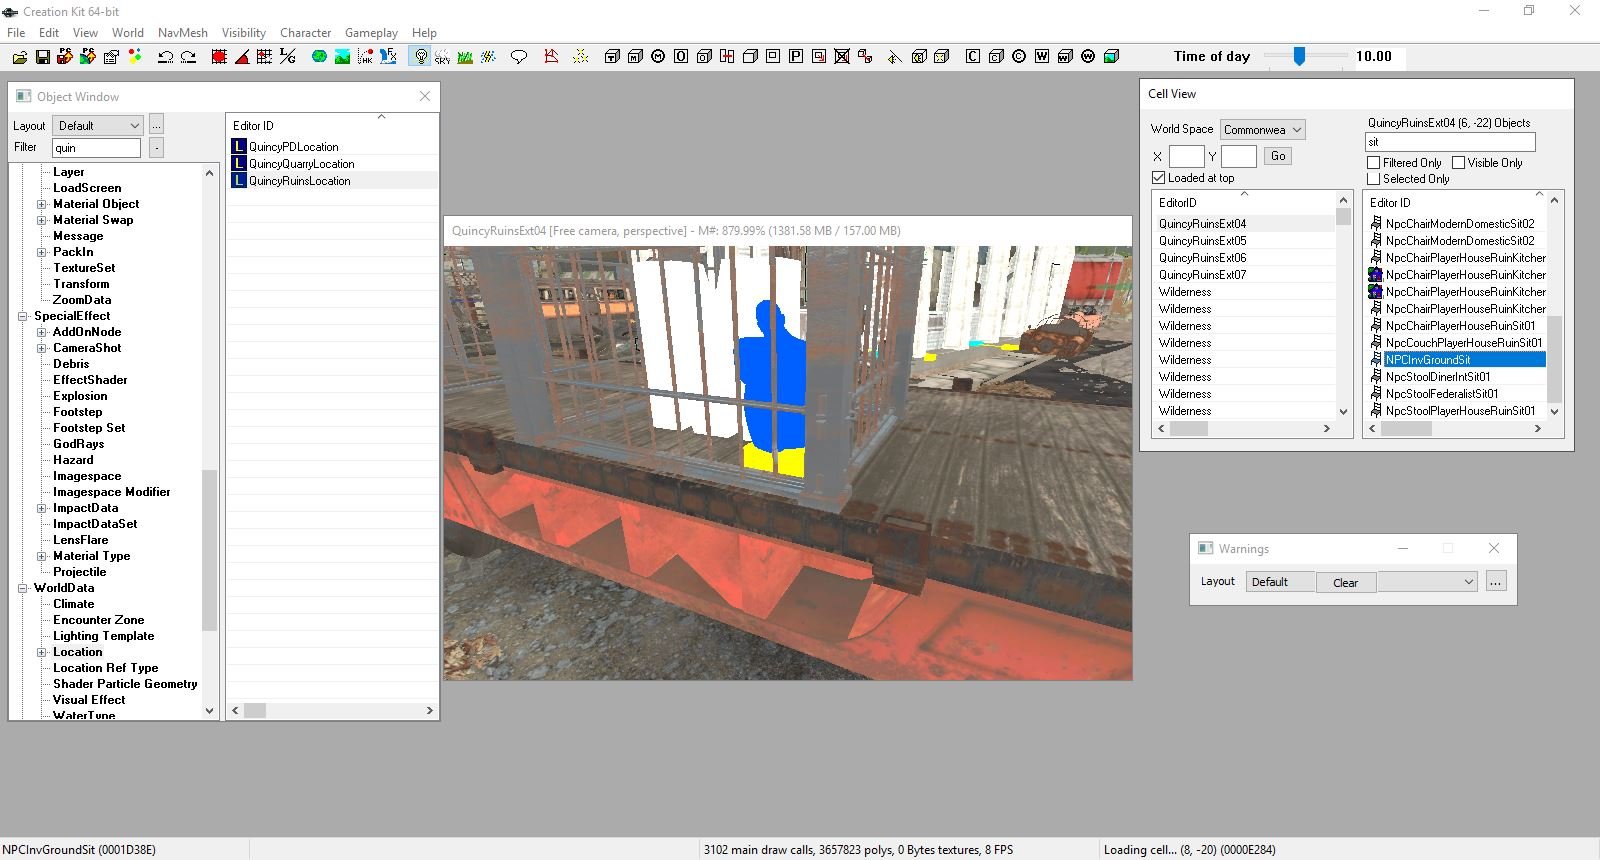Image resolution: width=1600 pixels, height=860 pixels.
Task: Click the Save floppy disk icon
Action: click(42, 57)
